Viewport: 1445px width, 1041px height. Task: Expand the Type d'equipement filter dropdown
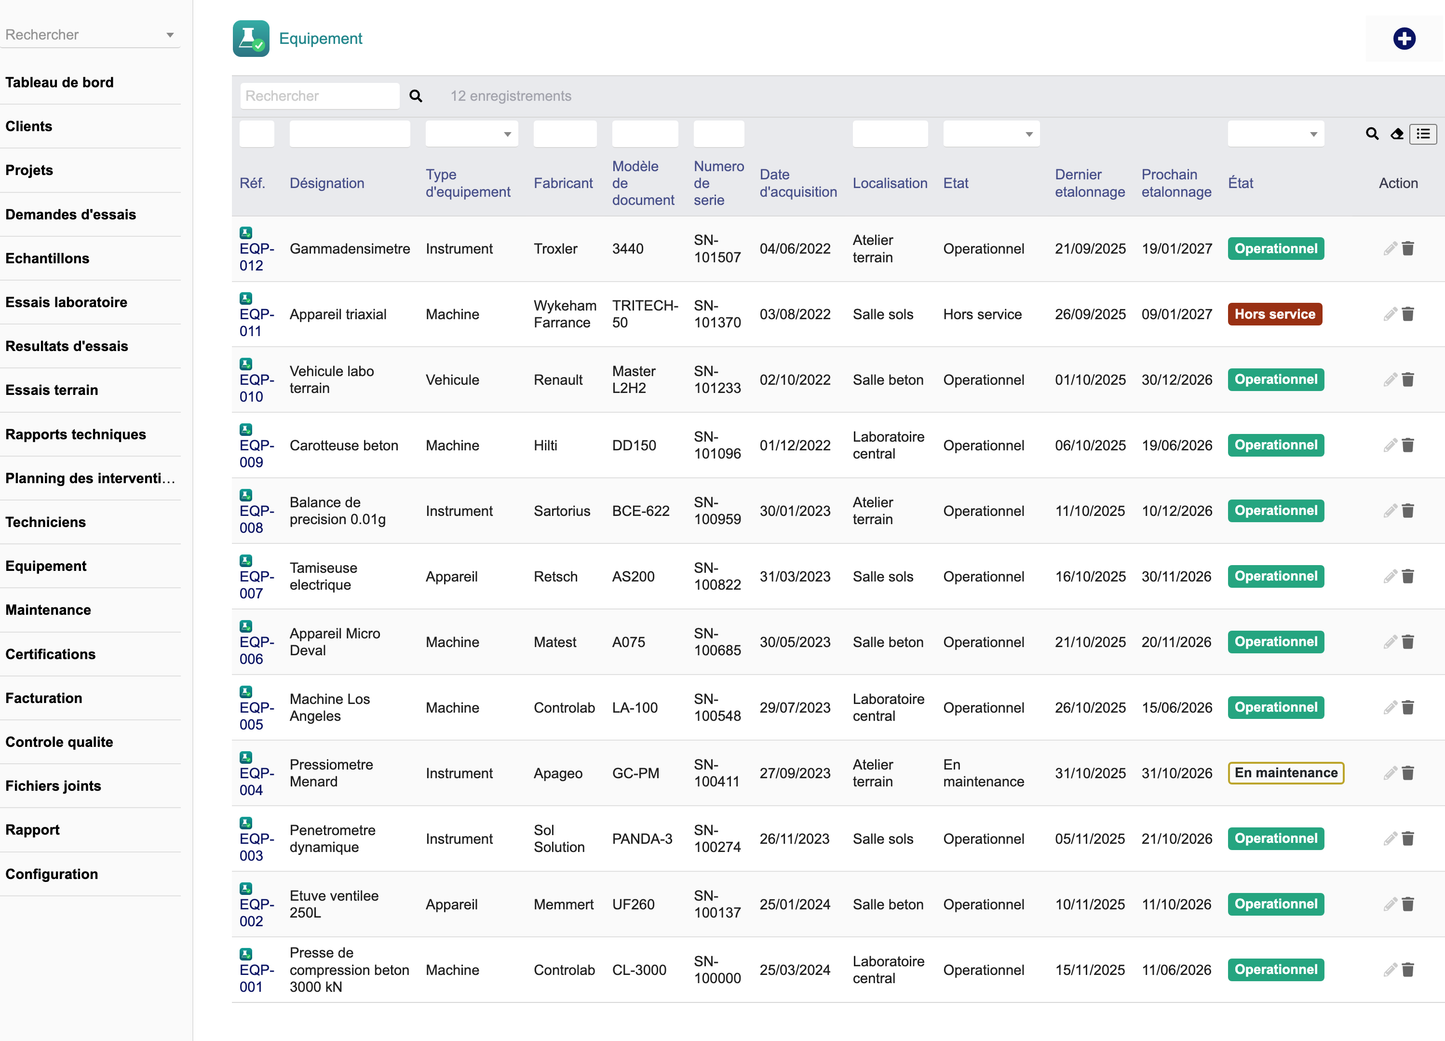pos(472,134)
